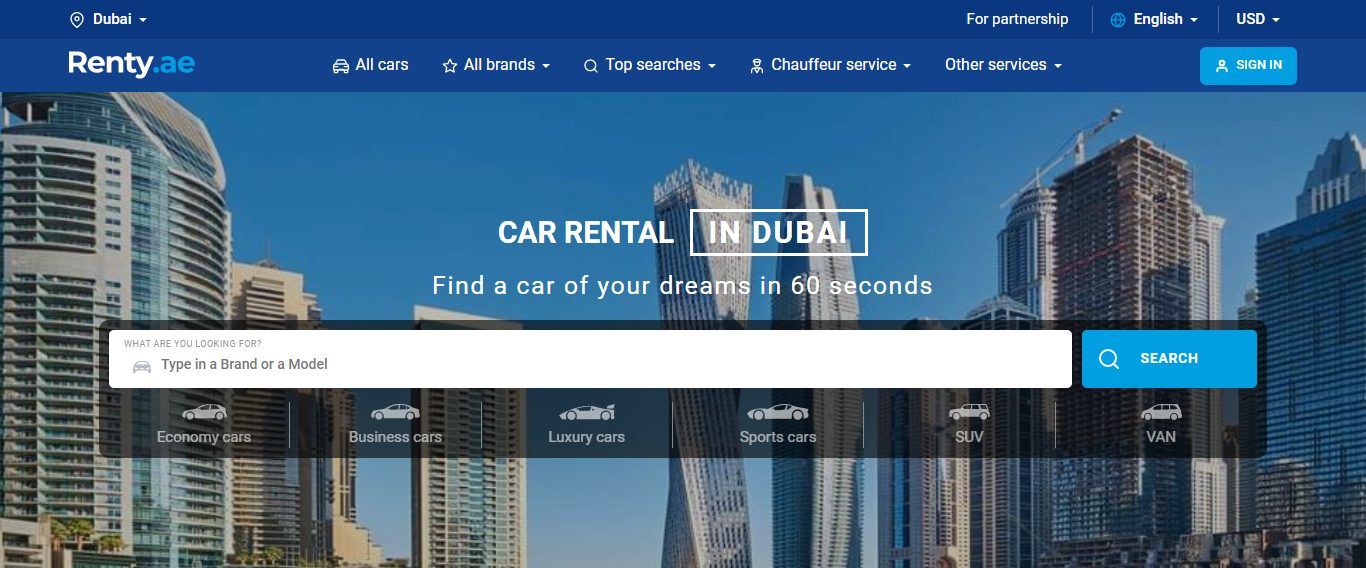The width and height of the screenshot is (1366, 568).
Task: Select the SUV vehicle icon
Action: pyautogui.click(x=969, y=412)
